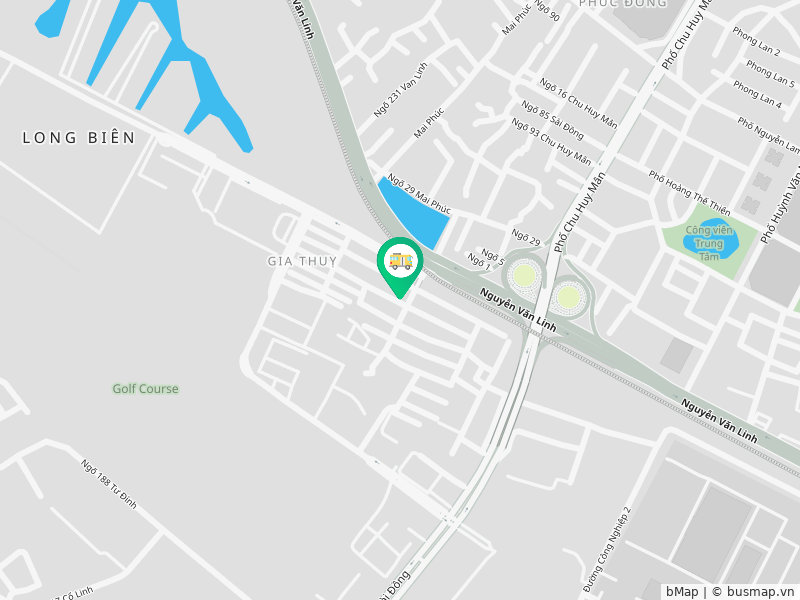Click the green bus stop marker pin

400,267
